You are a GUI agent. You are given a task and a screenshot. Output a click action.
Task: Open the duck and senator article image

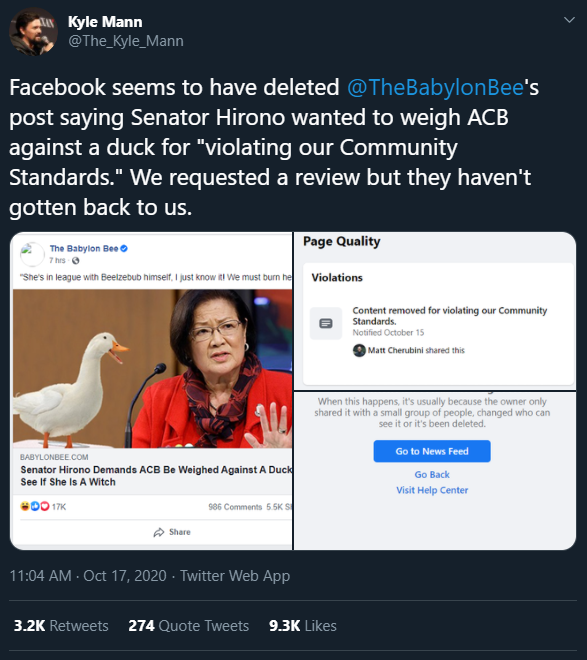point(152,368)
